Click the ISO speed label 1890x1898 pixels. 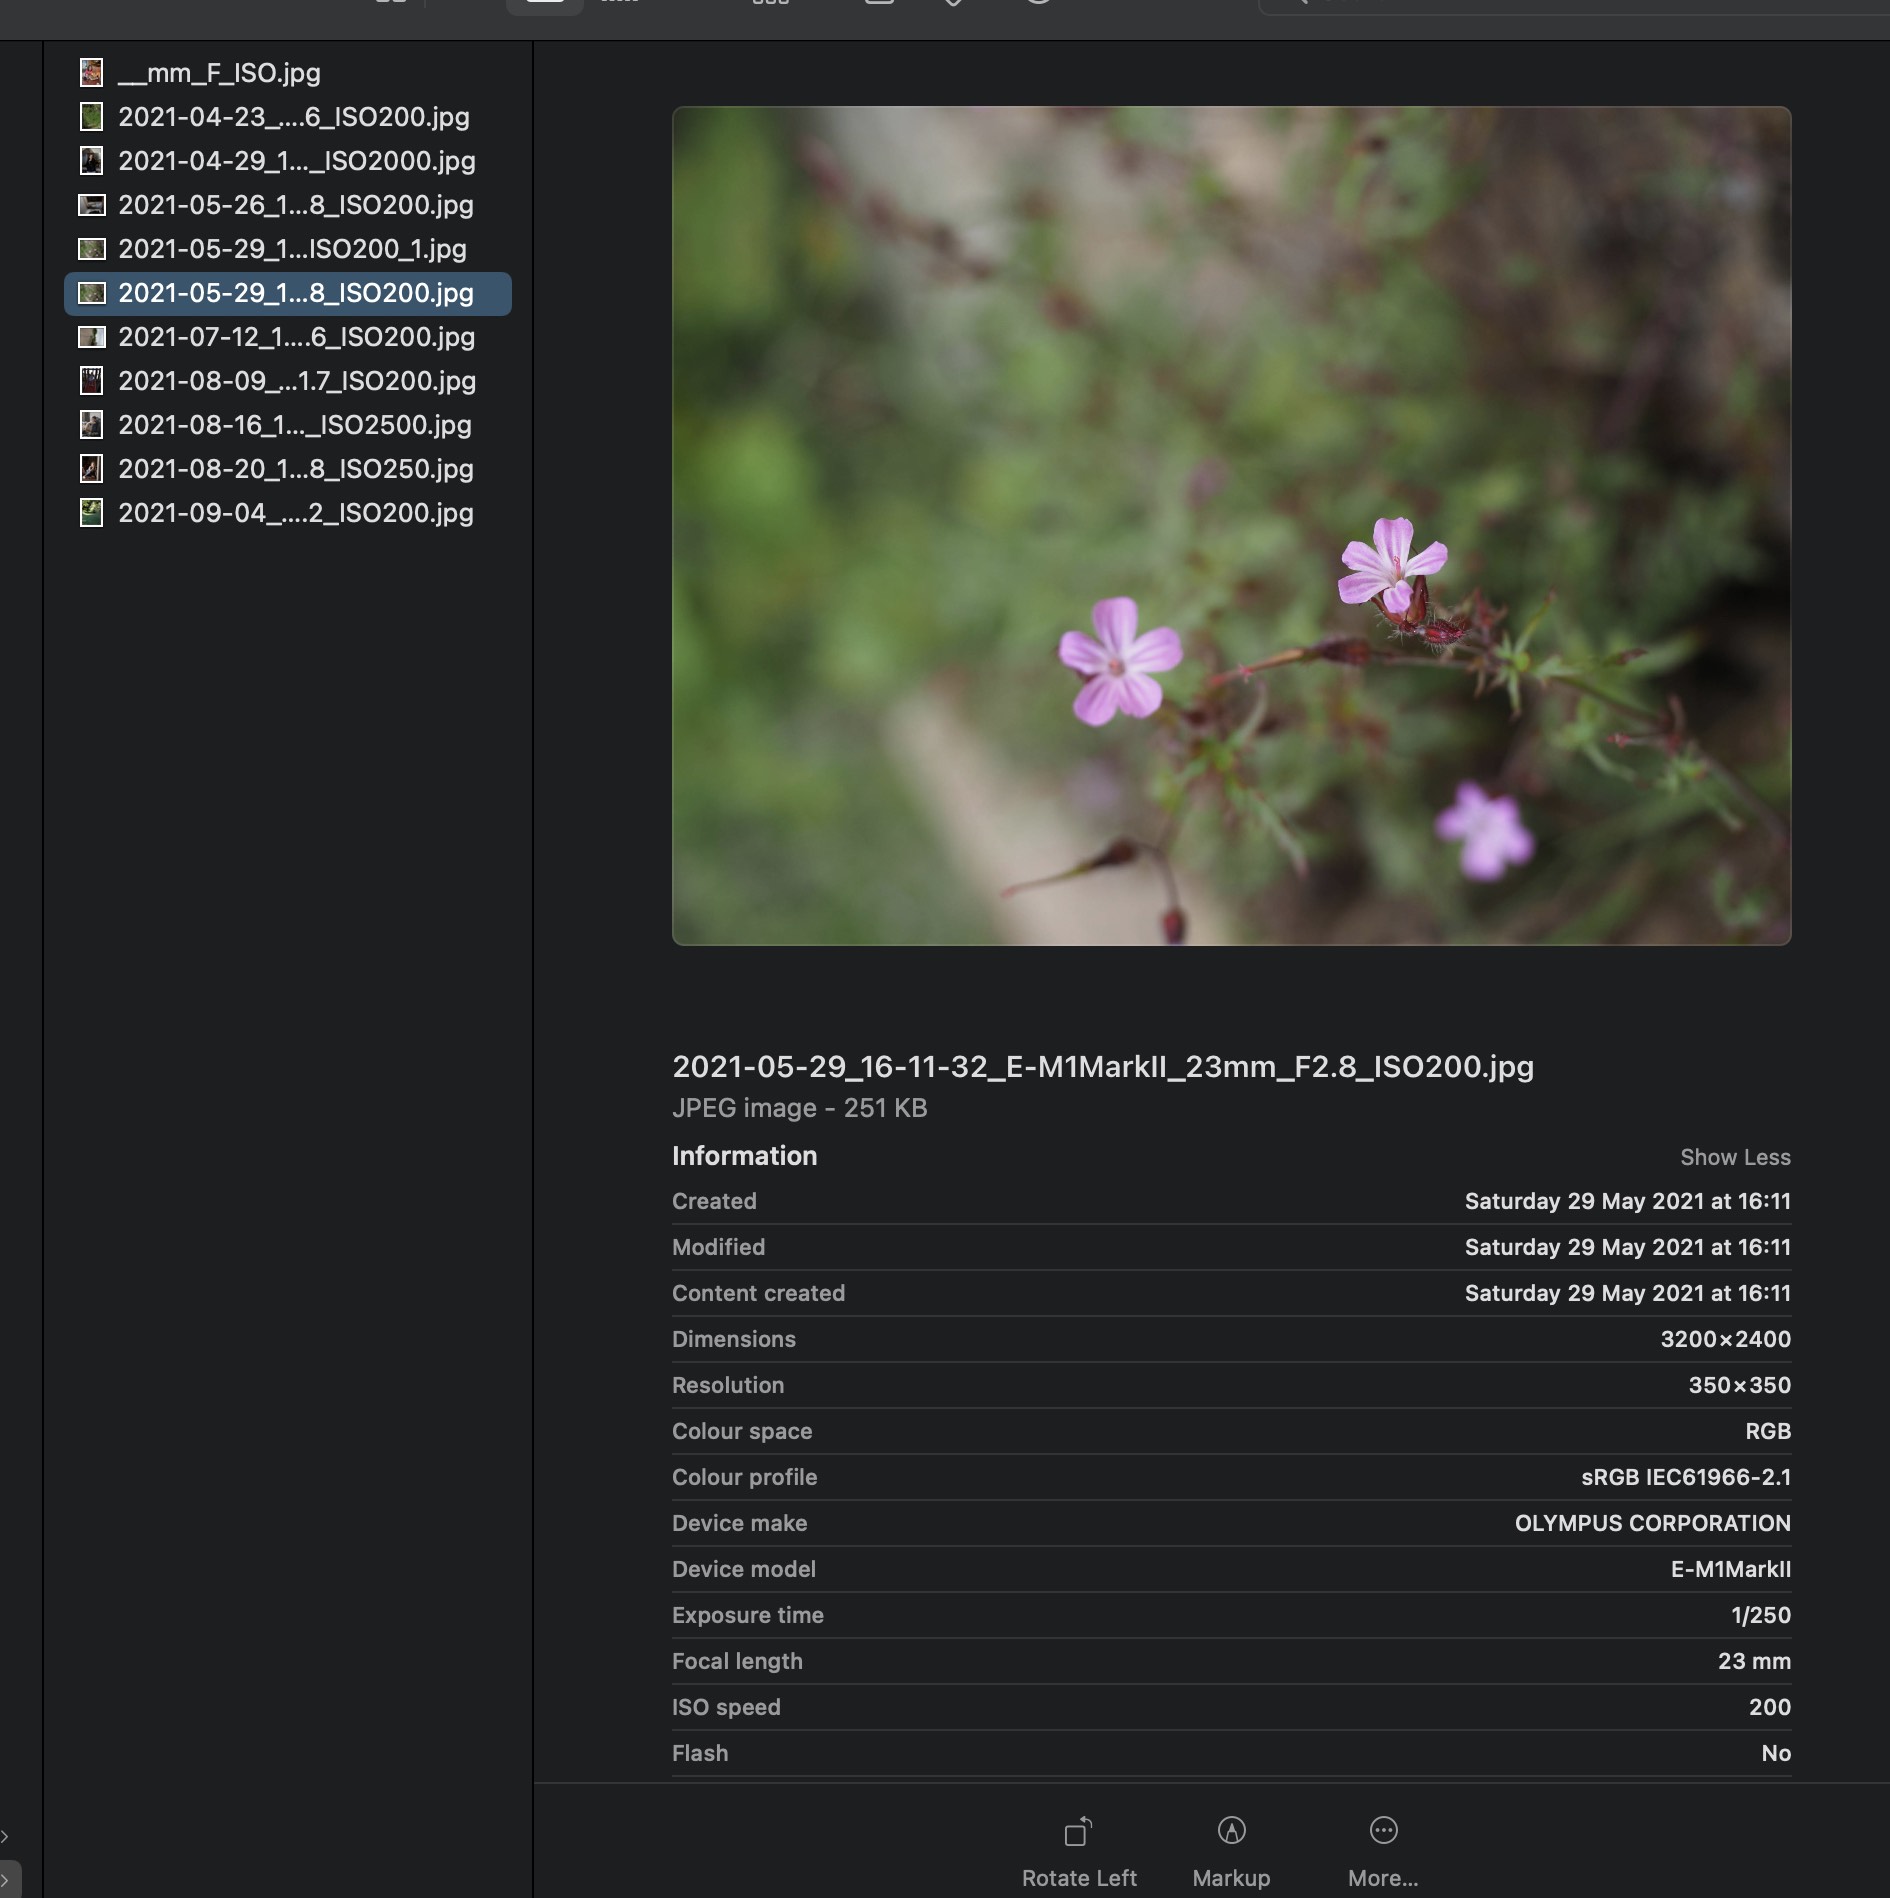tap(726, 1707)
